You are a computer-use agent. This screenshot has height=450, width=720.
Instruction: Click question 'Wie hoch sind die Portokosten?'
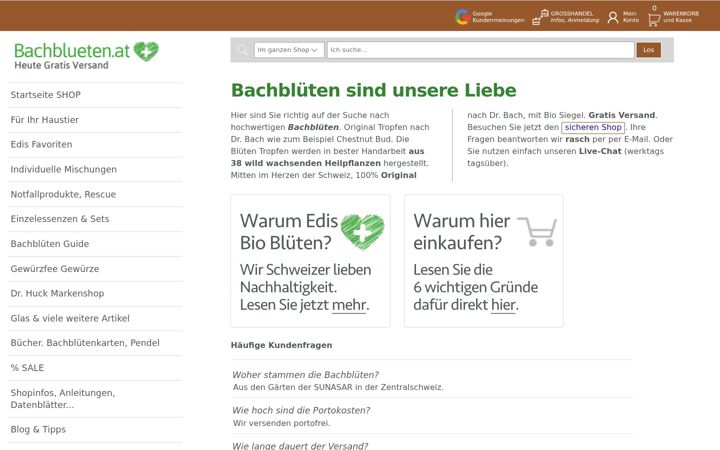(x=301, y=411)
